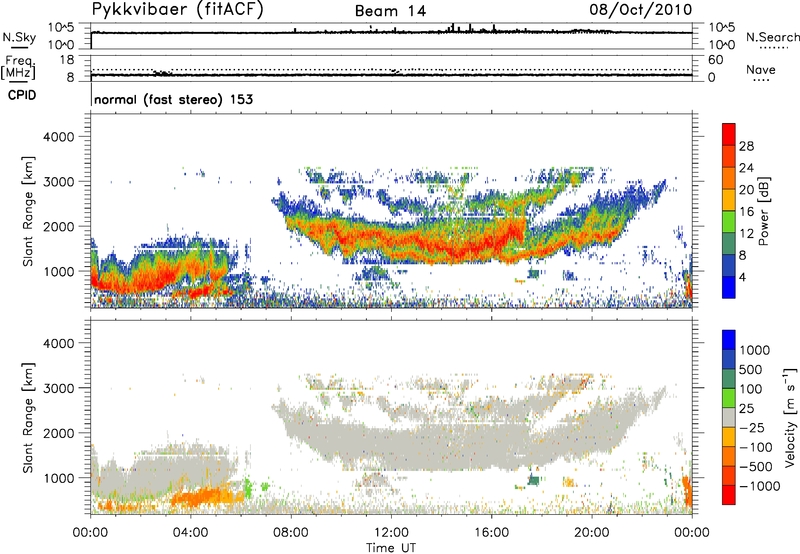Click the Pykkvibaer (fitACF) title

coord(177,10)
